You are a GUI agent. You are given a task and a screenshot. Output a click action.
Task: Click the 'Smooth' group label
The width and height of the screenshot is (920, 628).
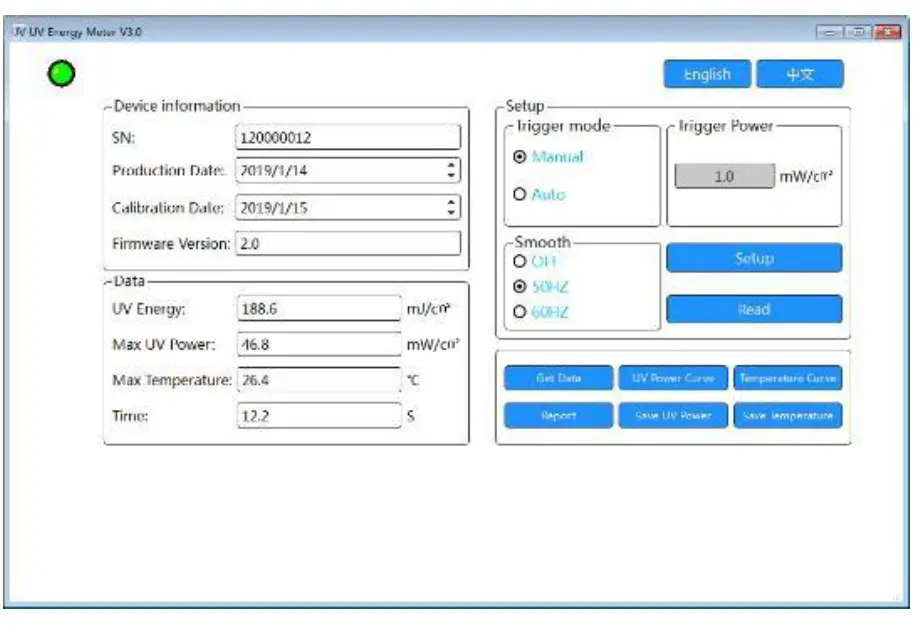(x=542, y=241)
